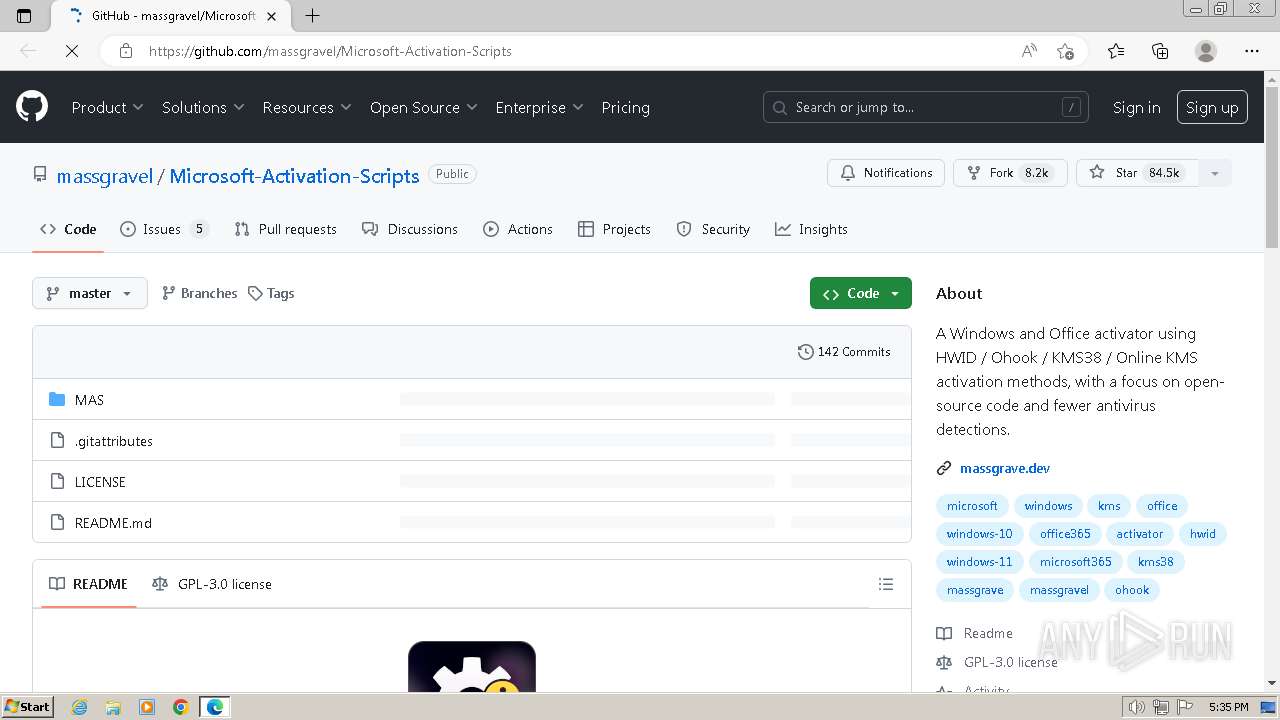Click the GitHub logo icon
Screen dimensions: 1280x720
coord(32,107)
